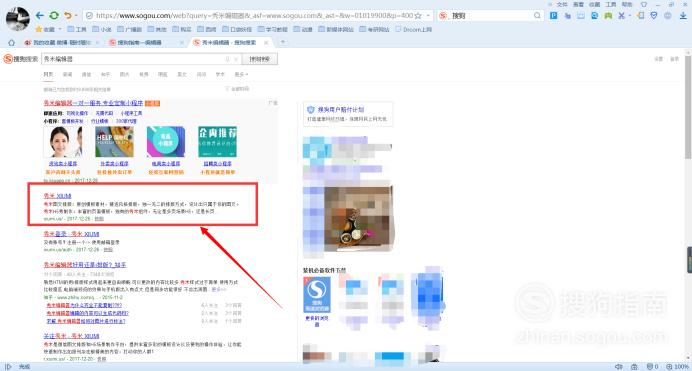Expand the 更多 search category dropdown
Image resolution: width=692 pixels, height=371 pixels.
pos(241,75)
